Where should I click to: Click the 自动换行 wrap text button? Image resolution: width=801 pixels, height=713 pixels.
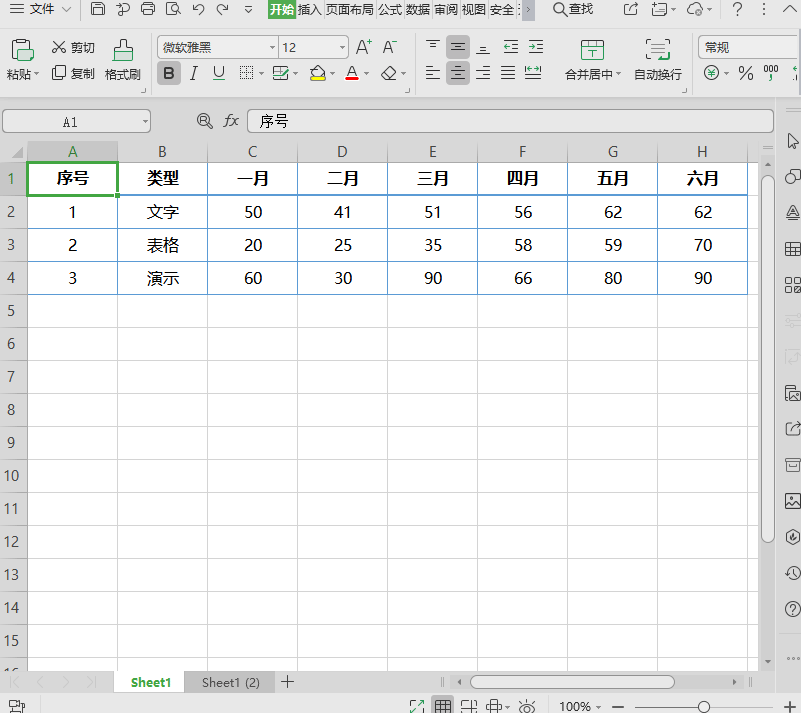pos(657,60)
